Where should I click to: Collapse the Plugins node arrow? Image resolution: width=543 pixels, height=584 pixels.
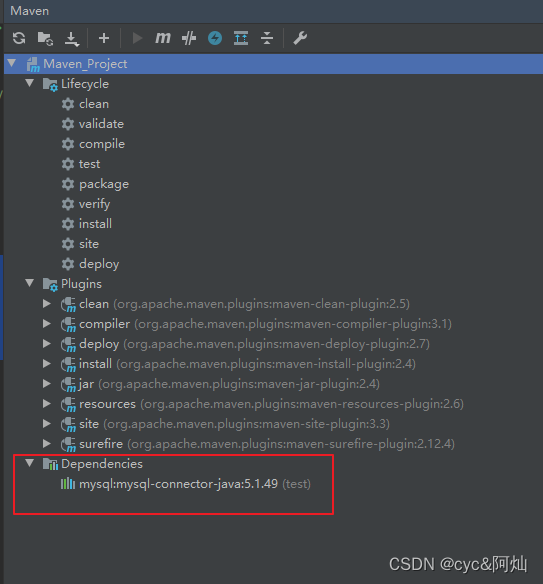[30, 283]
